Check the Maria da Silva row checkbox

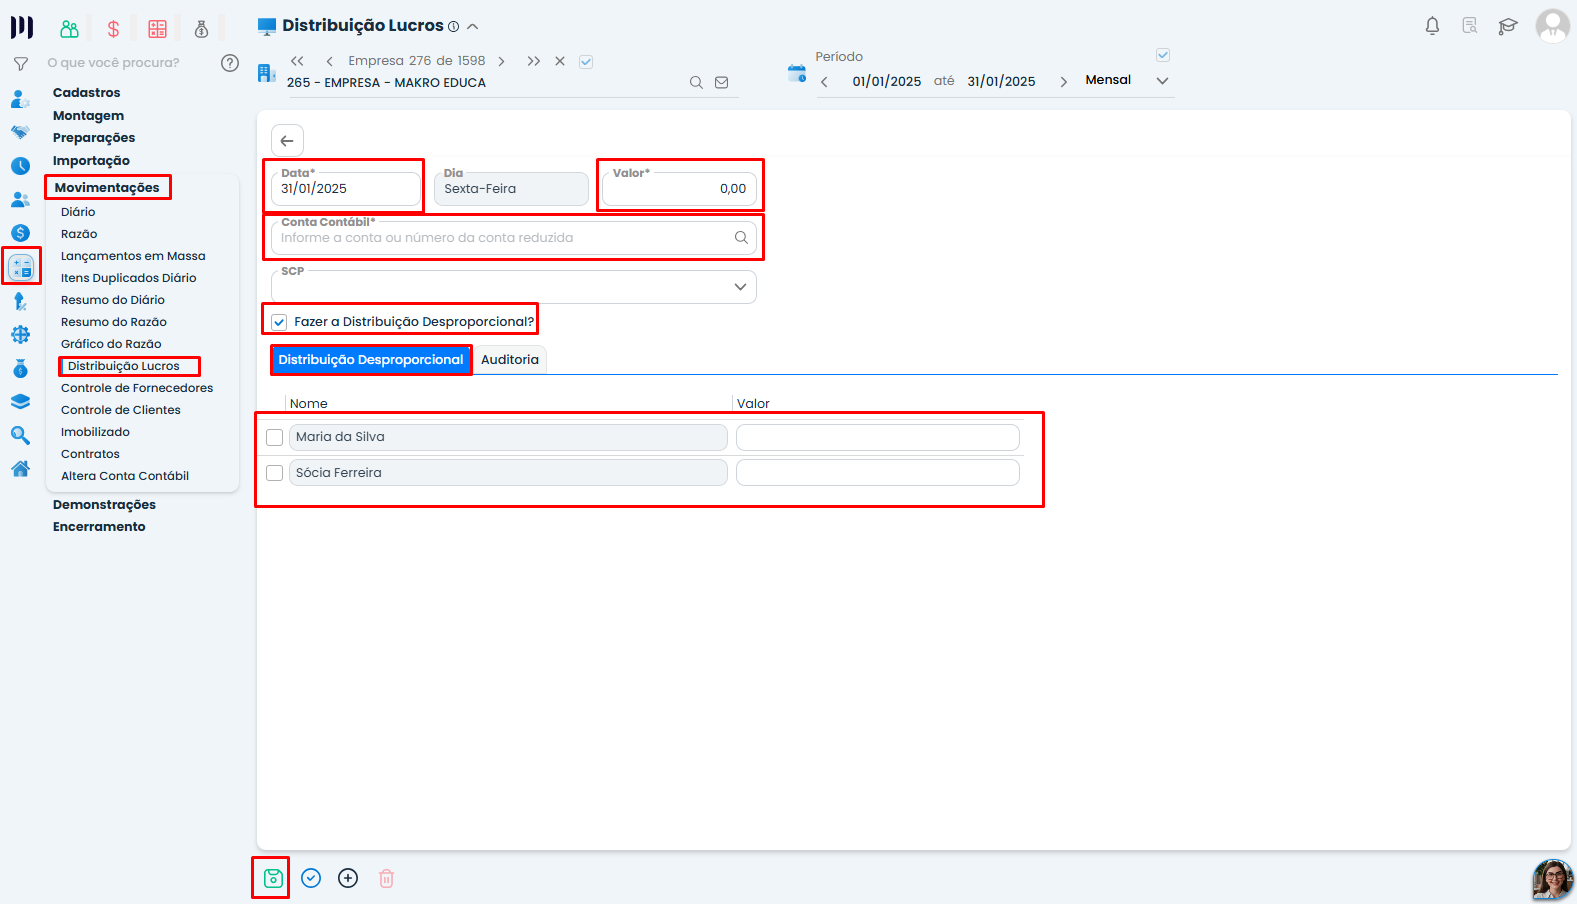pos(275,437)
